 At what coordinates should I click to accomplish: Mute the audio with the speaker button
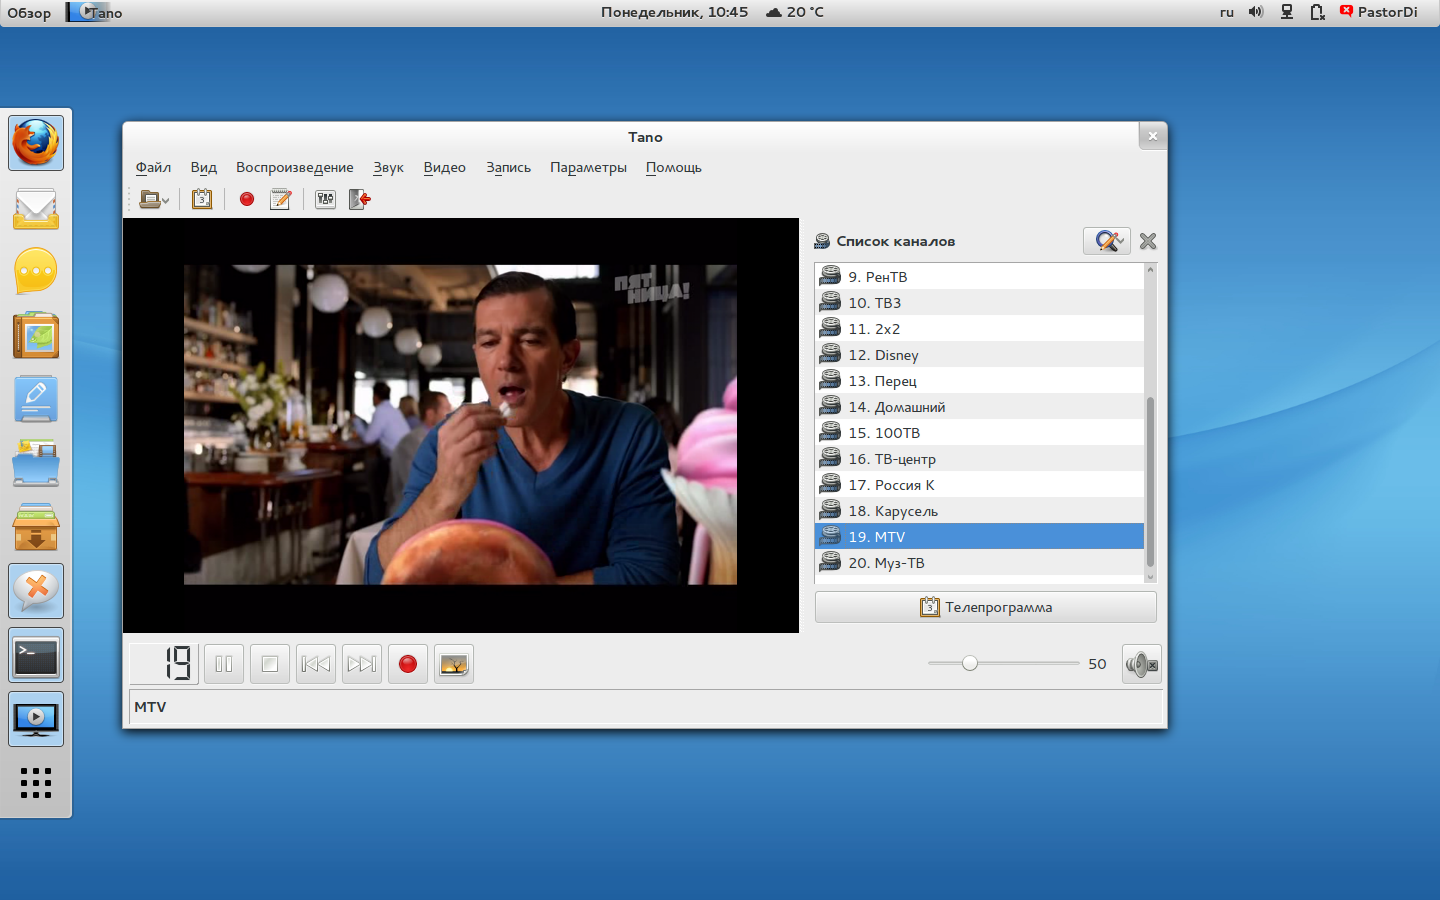(x=1141, y=664)
